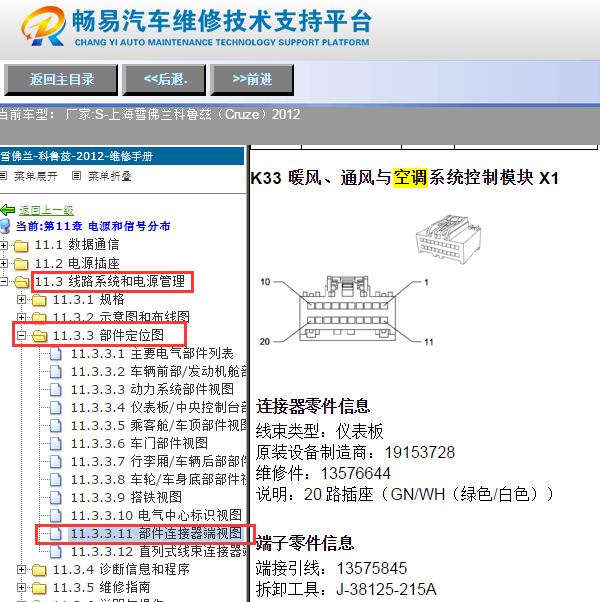The height and width of the screenshot is (602, 600).
Task: Click the folder icon of 11.2 电源插座
Action: (21, 264)
